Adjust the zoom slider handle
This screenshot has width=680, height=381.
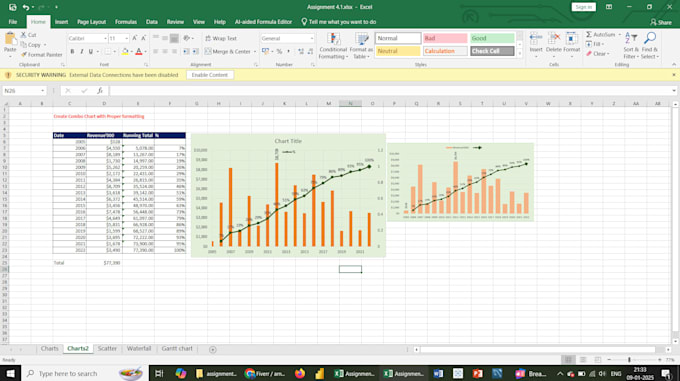(x=629, y=360)
